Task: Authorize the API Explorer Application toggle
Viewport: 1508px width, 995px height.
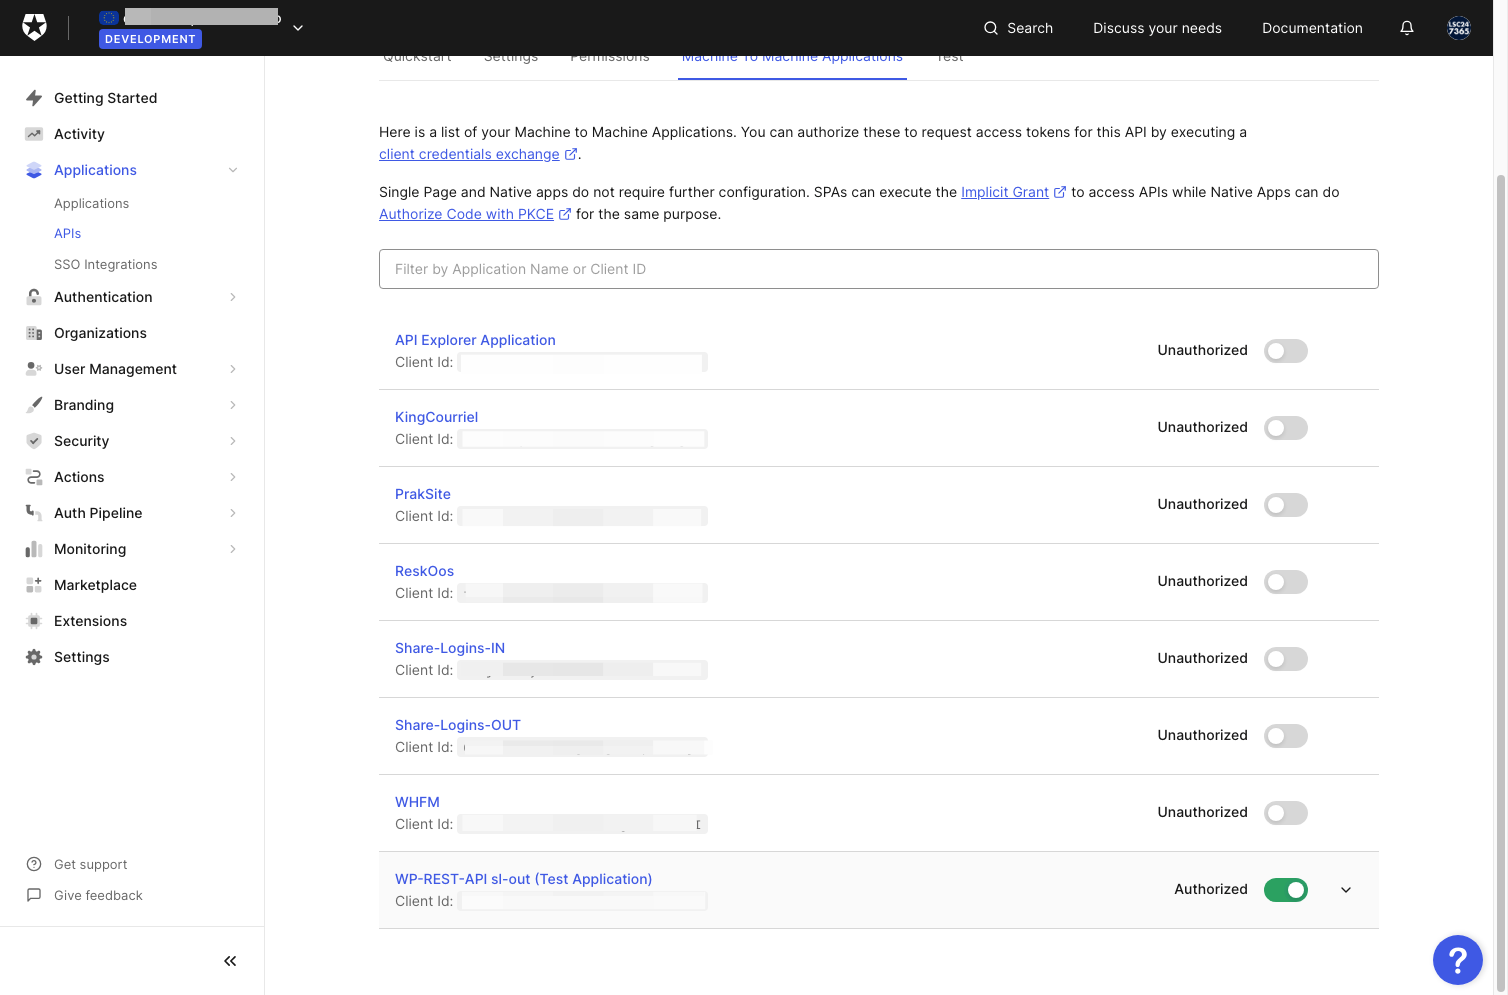Action: point(1286,351)
